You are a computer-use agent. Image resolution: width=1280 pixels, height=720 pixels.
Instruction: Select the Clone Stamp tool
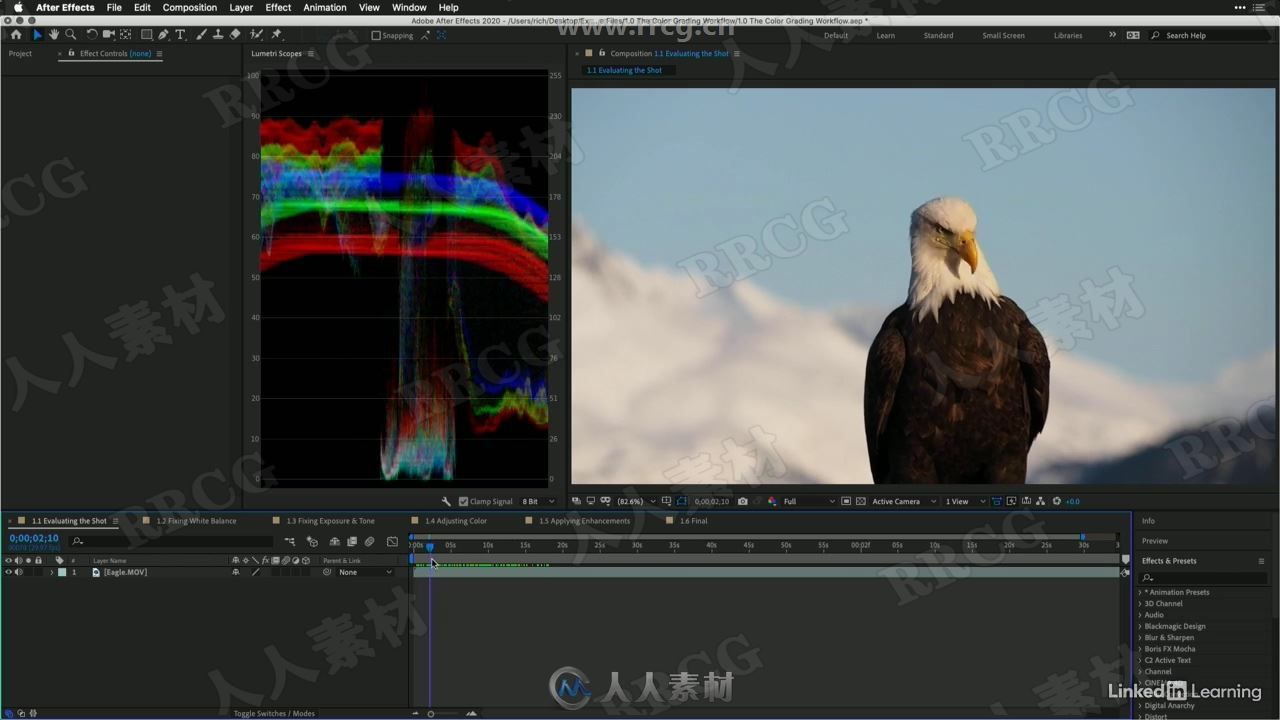tap(218, 34)
